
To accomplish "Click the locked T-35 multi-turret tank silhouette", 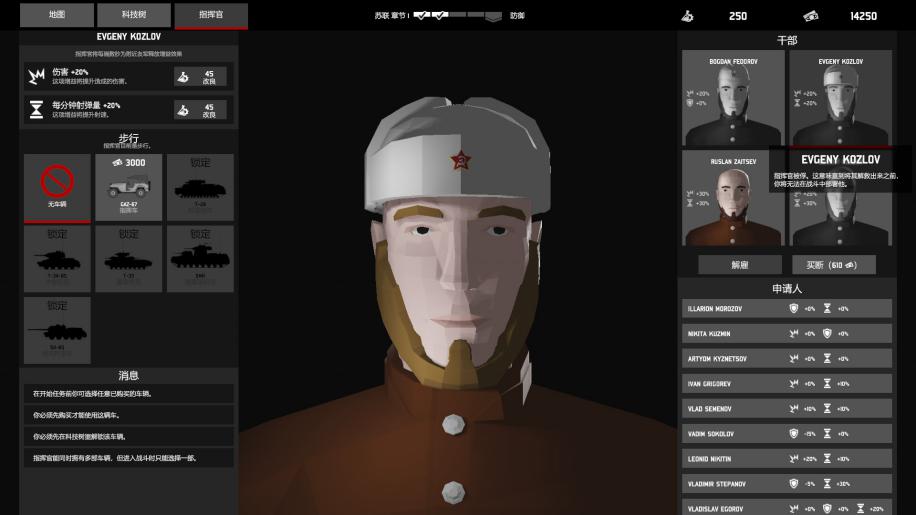I will (200, 259).
